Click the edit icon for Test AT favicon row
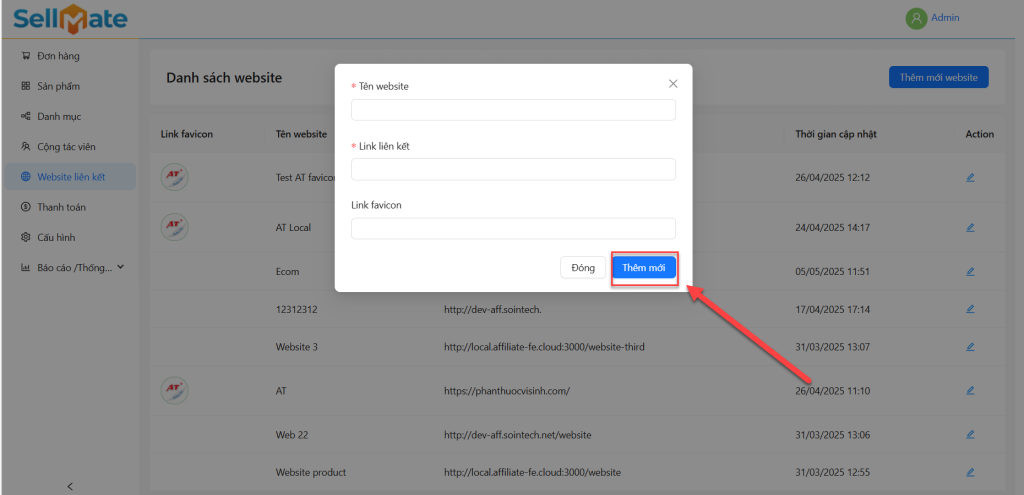 969,178
